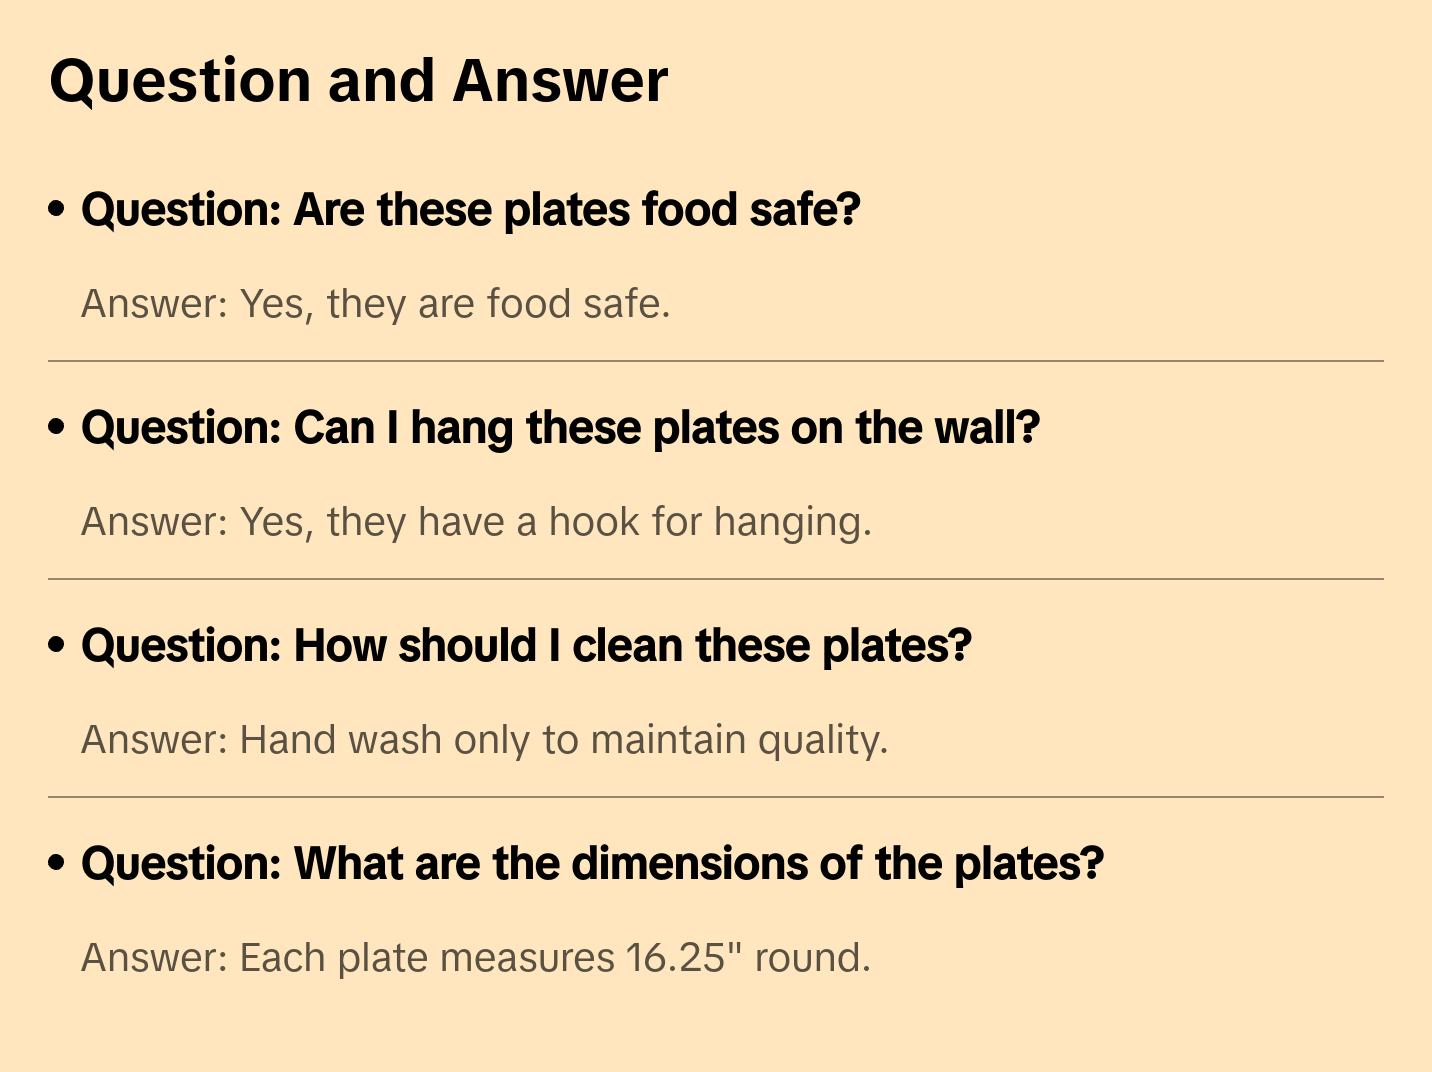Select the answer about a hook for hanging
This screenshot has width=1432, height=1072.
click(x=476, y=522)
